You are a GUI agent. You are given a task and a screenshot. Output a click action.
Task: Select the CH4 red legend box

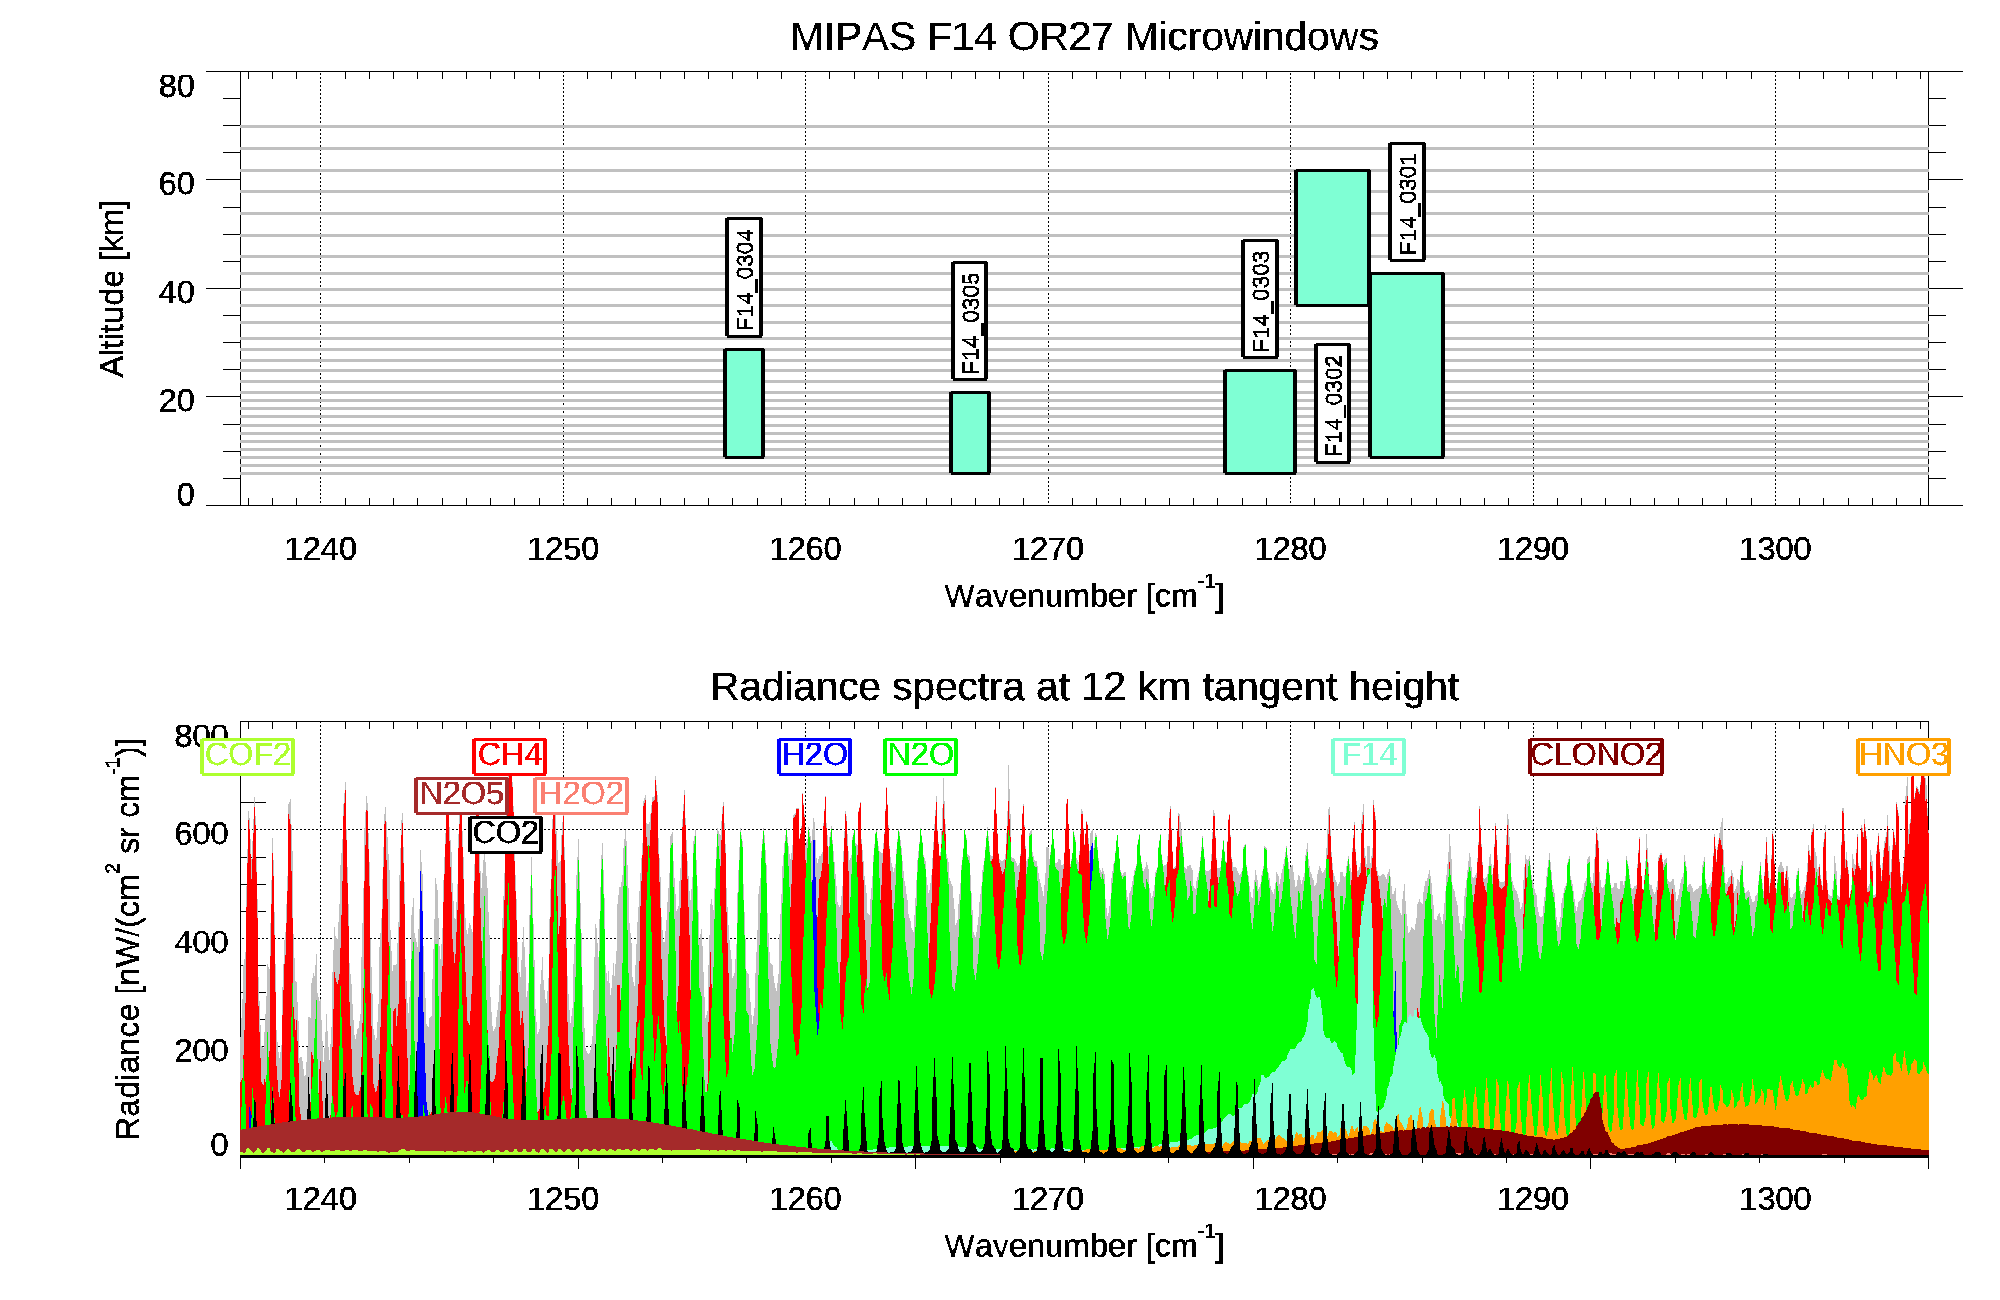coord(509,755)
